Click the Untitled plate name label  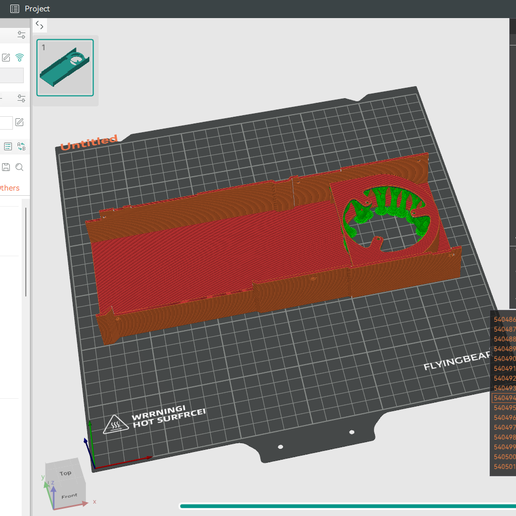[x=89, y=142]
